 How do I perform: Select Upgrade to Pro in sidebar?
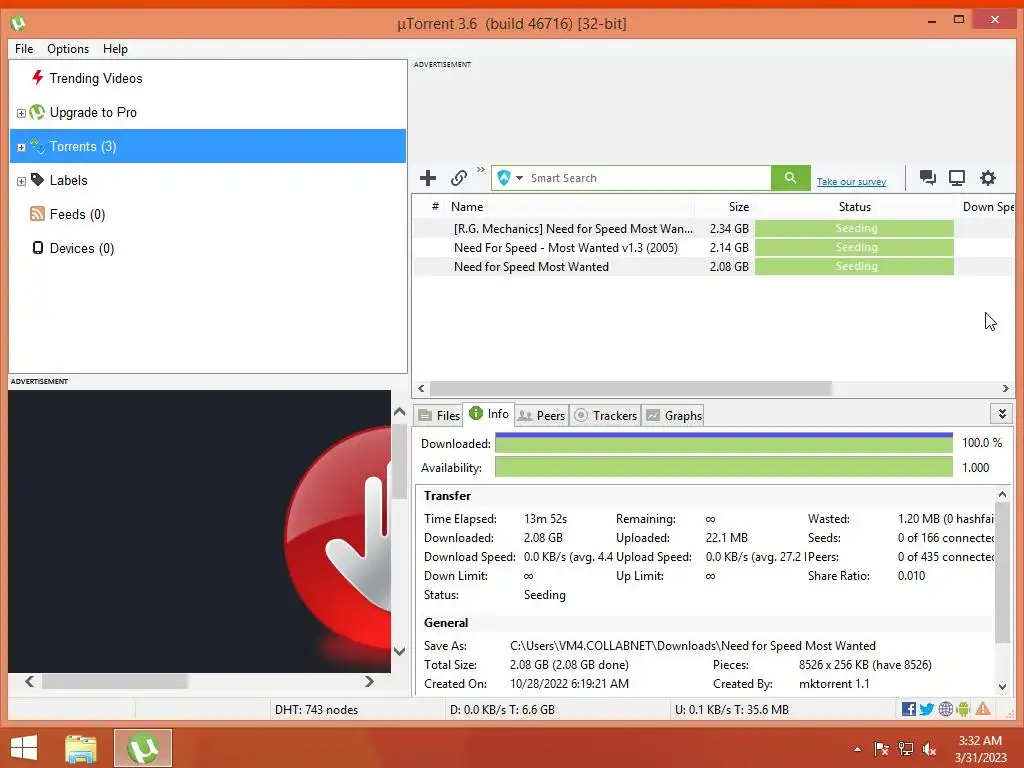click(93, 112)
